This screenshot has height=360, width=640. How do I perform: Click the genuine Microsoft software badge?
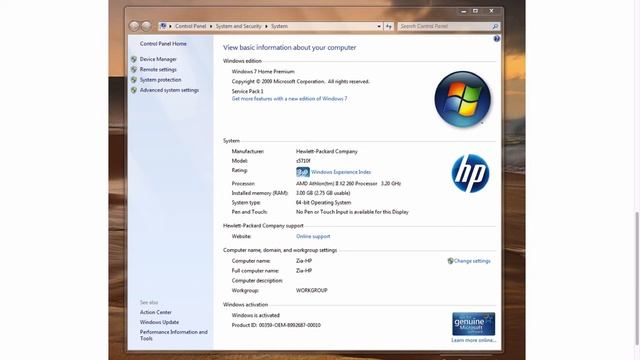pos(473,324)
